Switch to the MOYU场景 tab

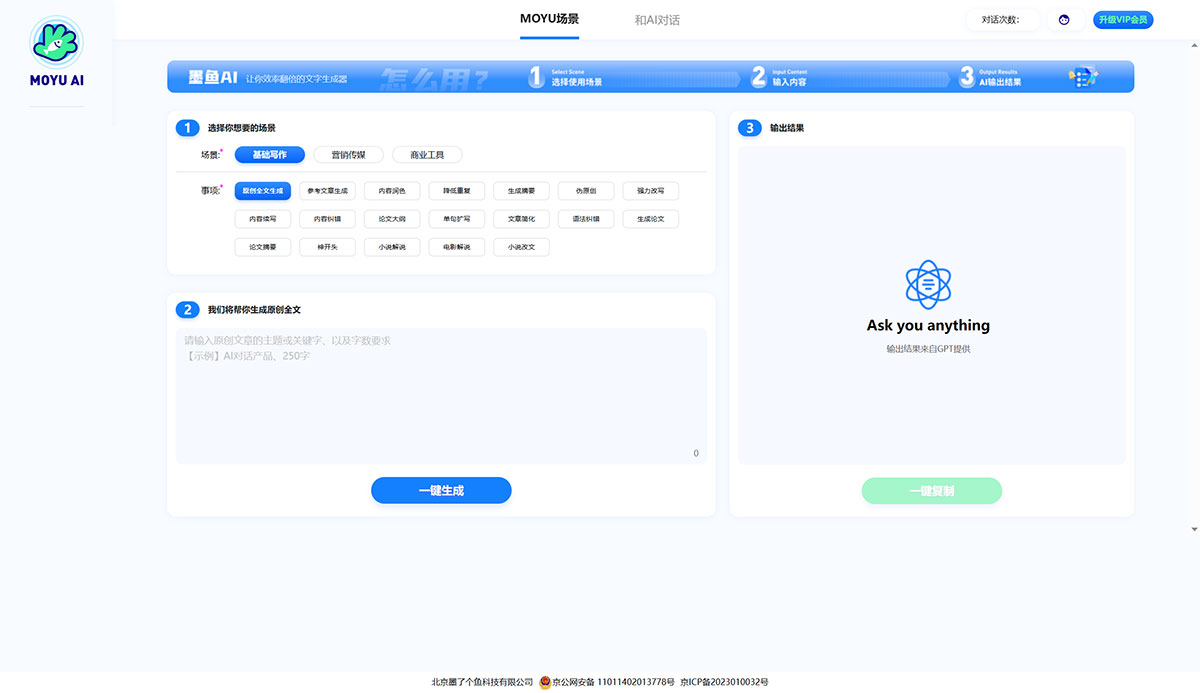pos(549,19)
